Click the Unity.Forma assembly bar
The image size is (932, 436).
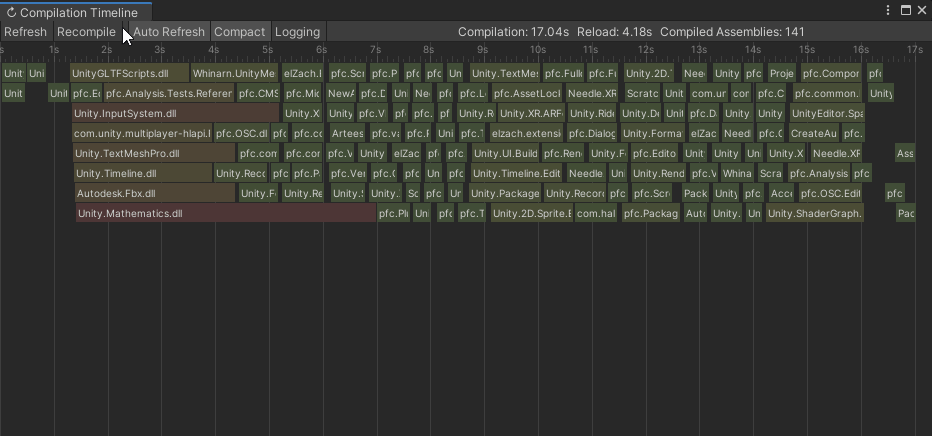[x=651, y=134]
